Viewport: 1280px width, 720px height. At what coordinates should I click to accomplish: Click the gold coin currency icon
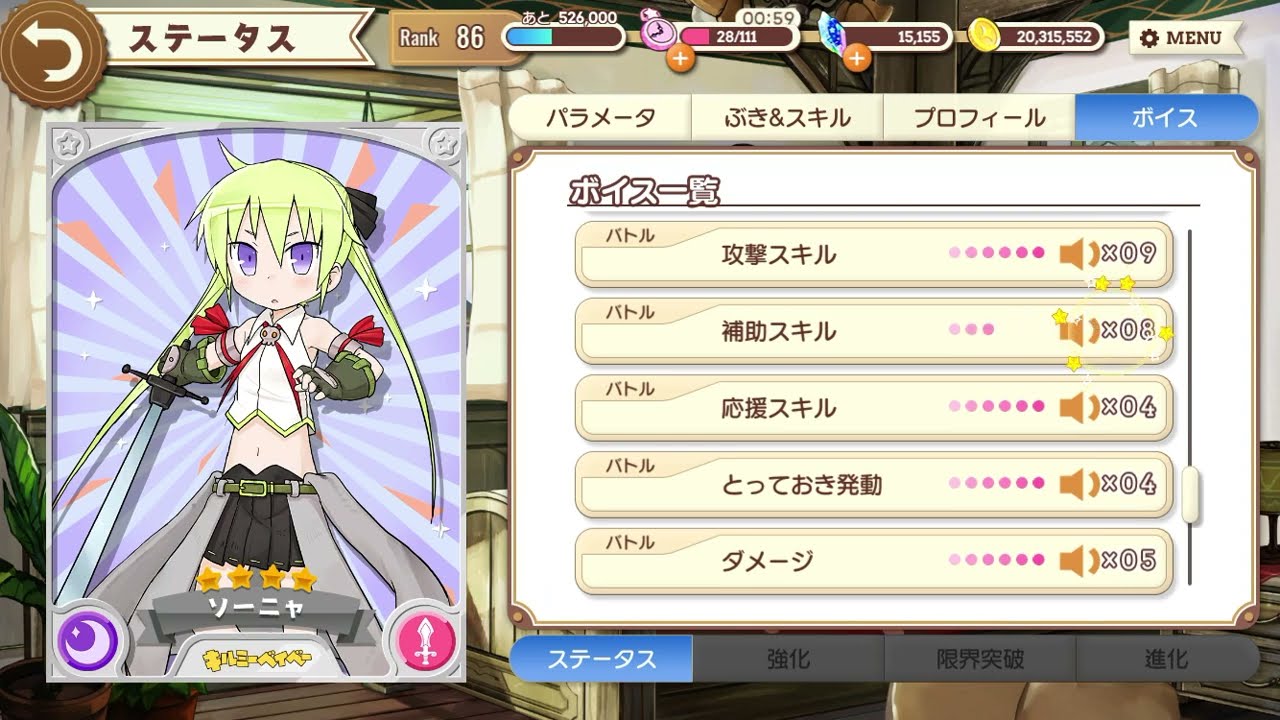click(985, 36)
